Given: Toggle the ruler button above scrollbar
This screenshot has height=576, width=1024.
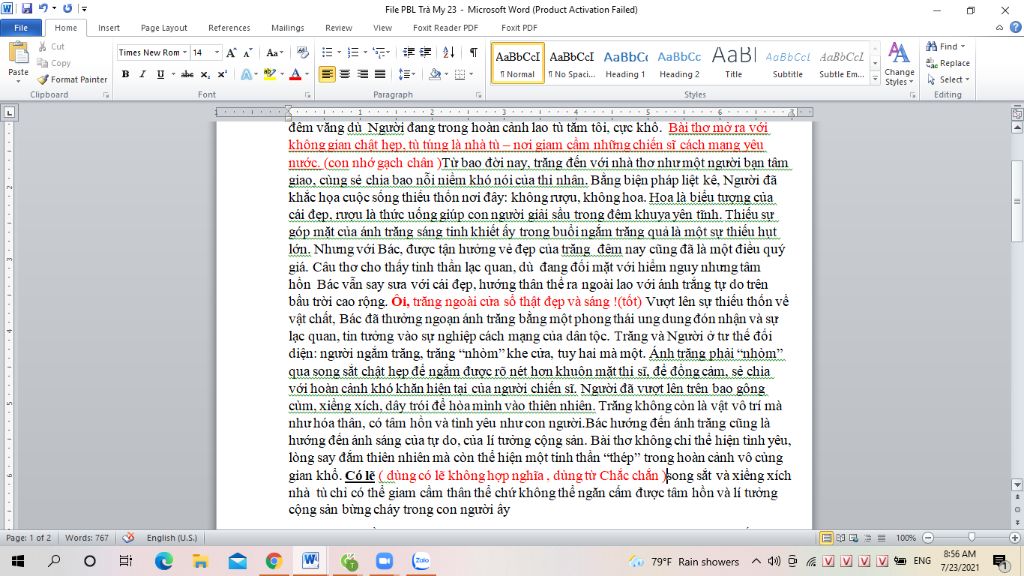Looking at the screenshot, I should pyautogui.click(x=1017, y=113).
